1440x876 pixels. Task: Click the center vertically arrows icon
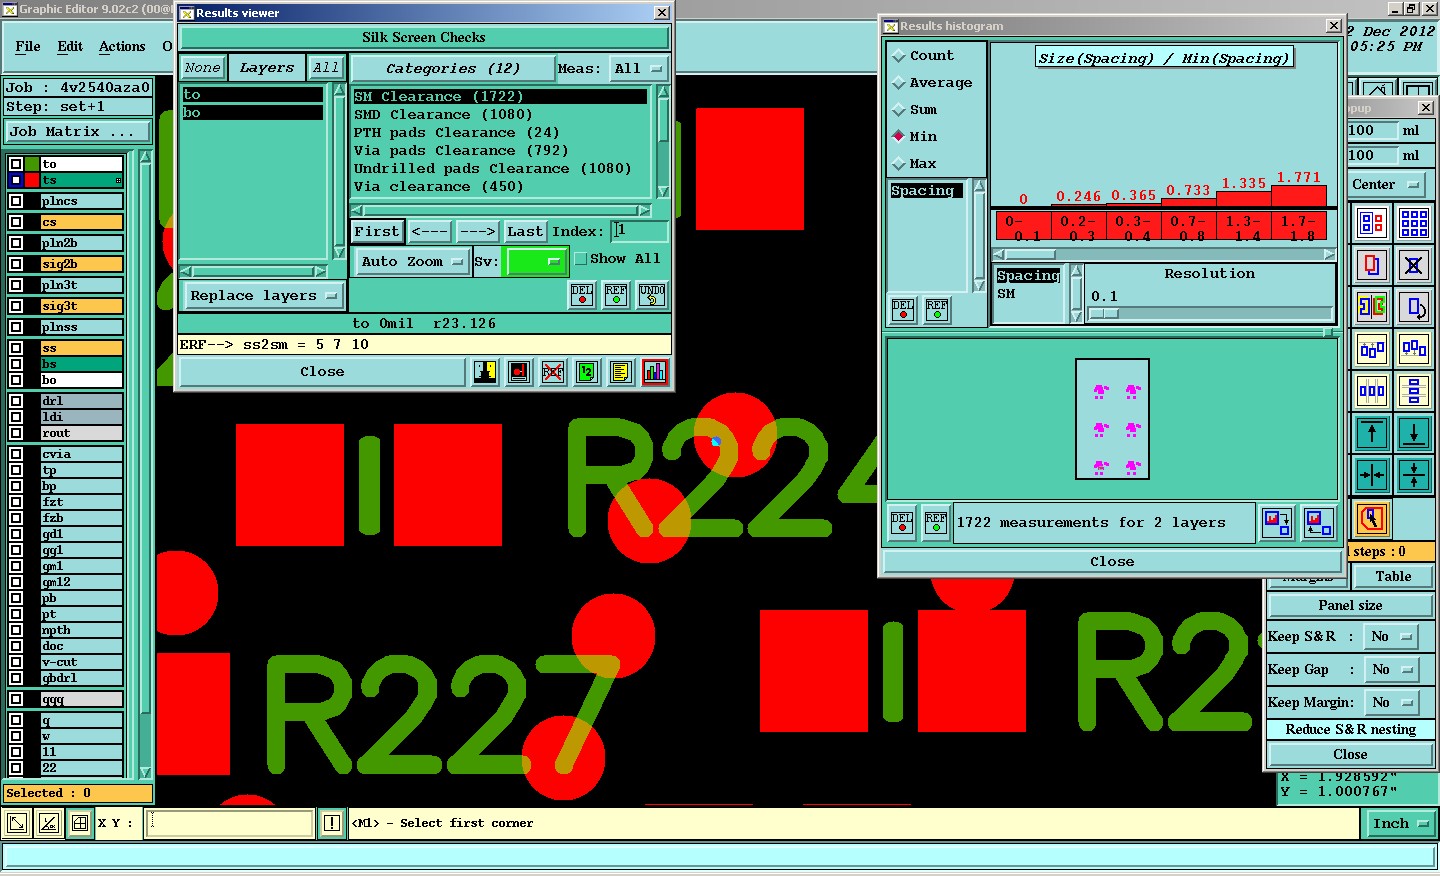[1414, 475]
